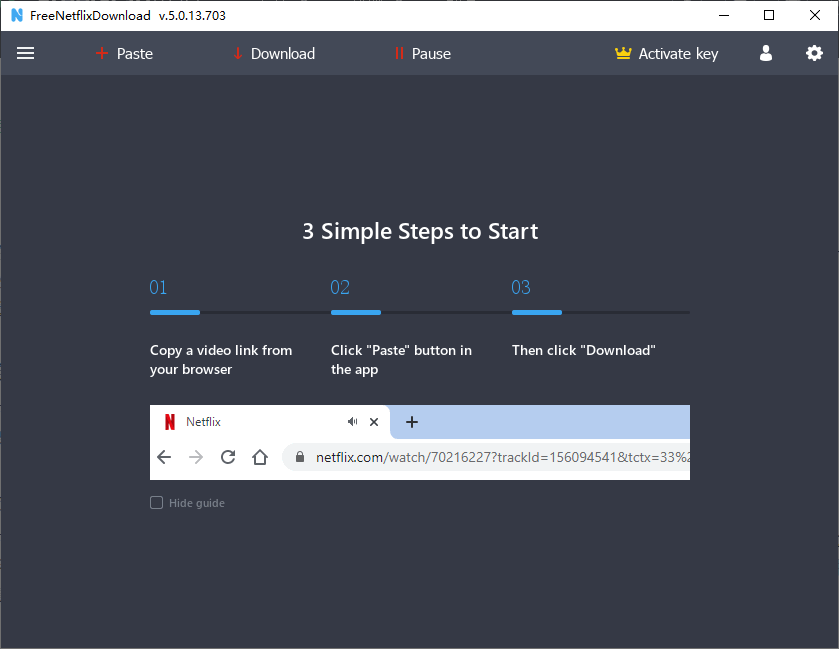Click the FreeNetflixDownload logo in title bar
The image size is (839, 649).
(x=17, y=16)
